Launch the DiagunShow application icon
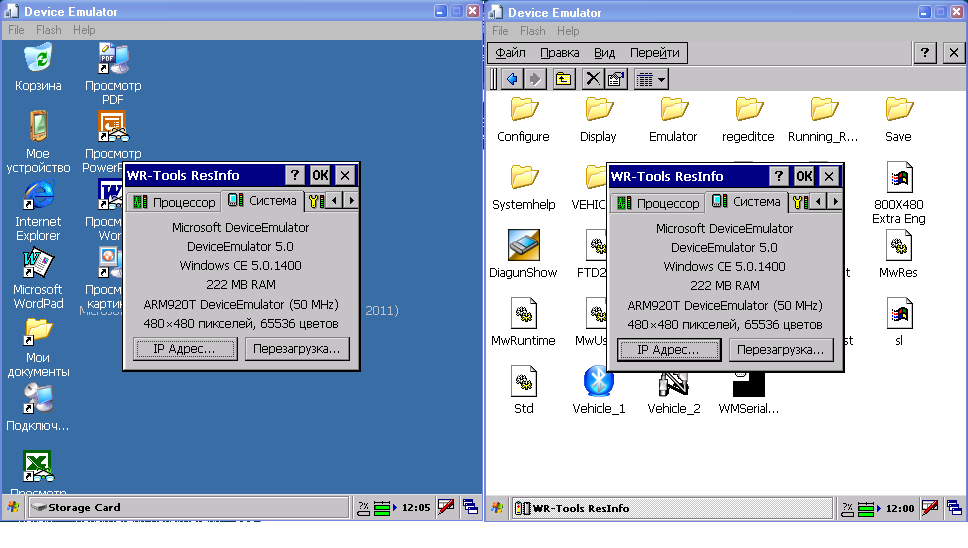Image resolution: width=968 pixels, height=548 pixels. coord(524,254)
